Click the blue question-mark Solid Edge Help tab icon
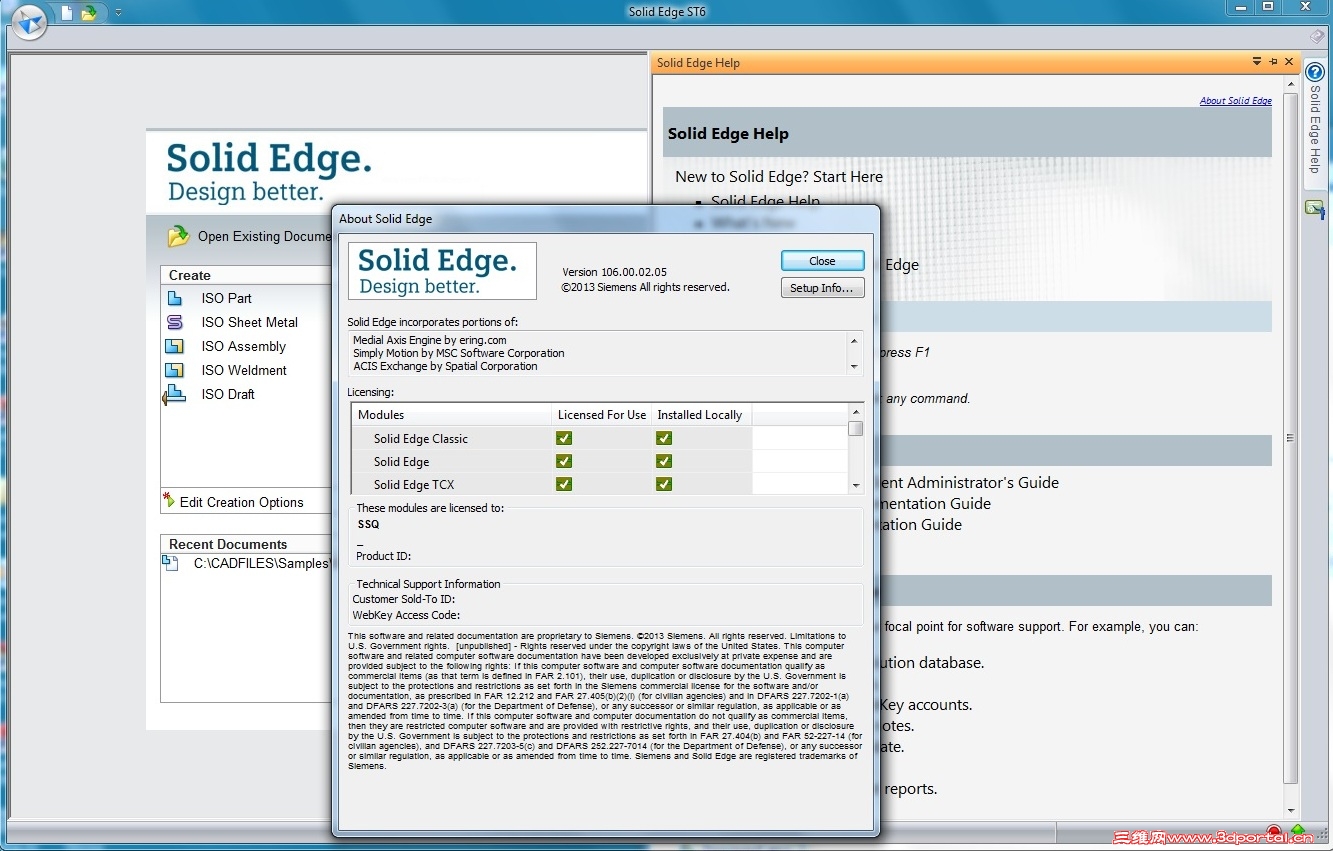The width and height of the screenshot is (1333, 851). point(1315,72)
